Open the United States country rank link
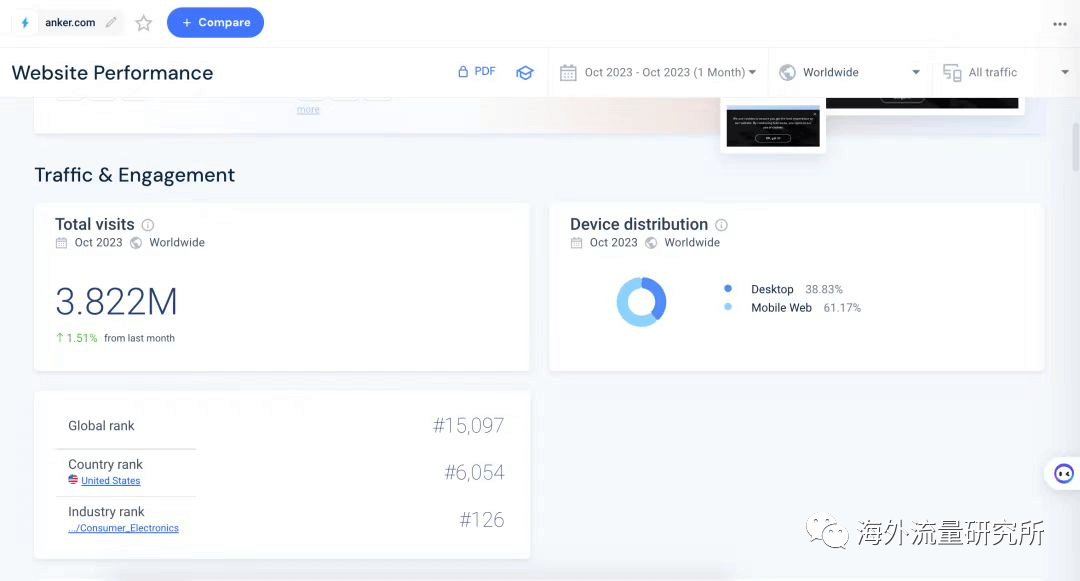This screenshot has width=1080, height=581. point(111,480)
